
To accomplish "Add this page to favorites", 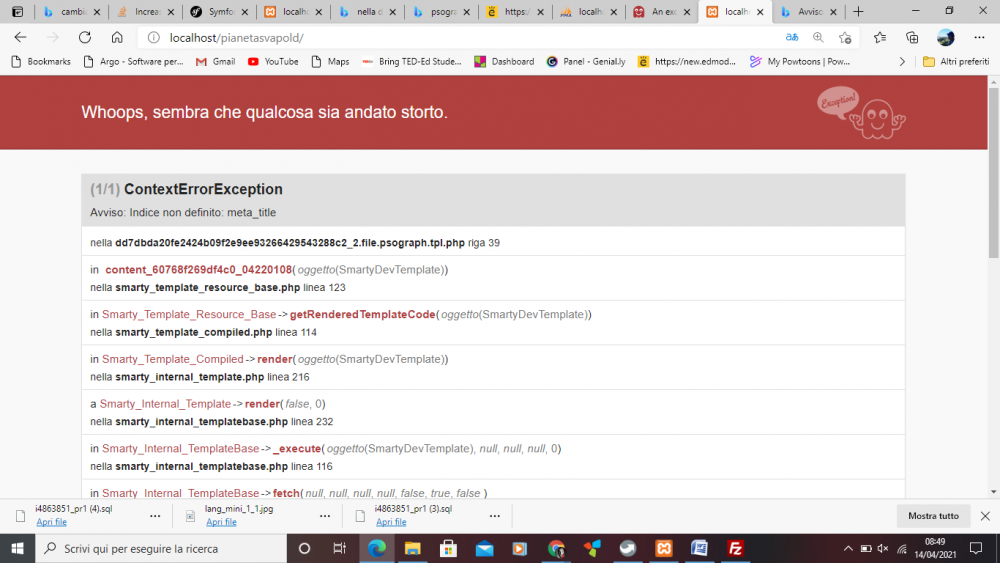I will [x=845, y=38].
